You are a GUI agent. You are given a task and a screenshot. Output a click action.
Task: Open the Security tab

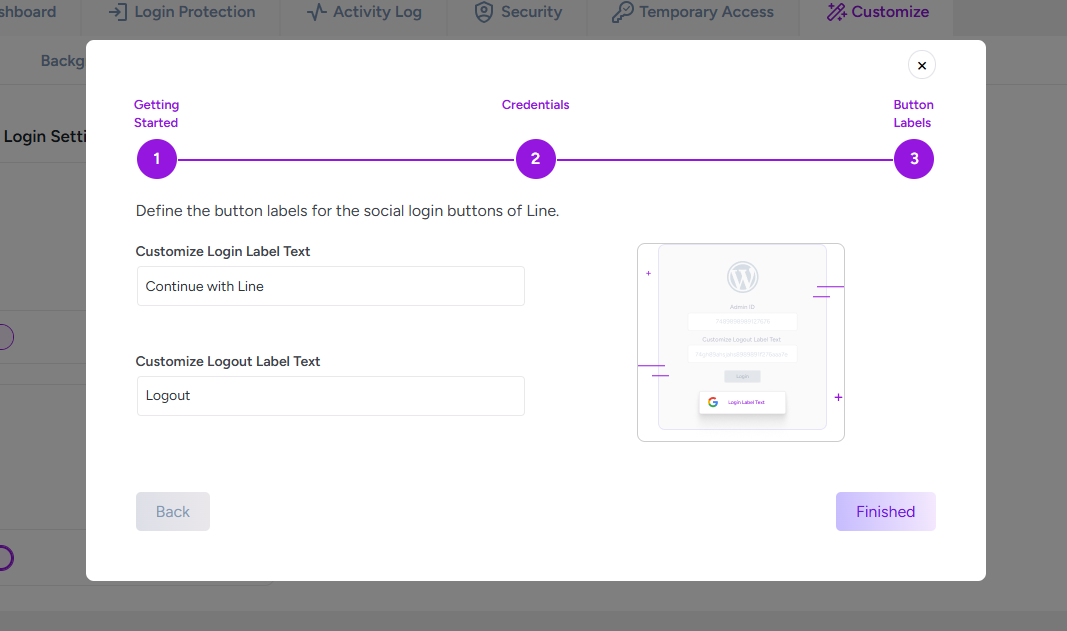(x=531, y=13)
